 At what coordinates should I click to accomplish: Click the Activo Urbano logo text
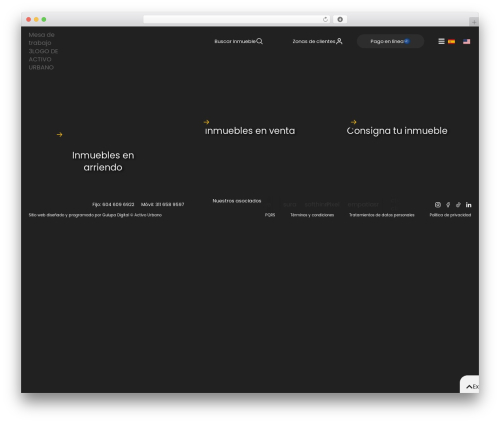point(43,51)
